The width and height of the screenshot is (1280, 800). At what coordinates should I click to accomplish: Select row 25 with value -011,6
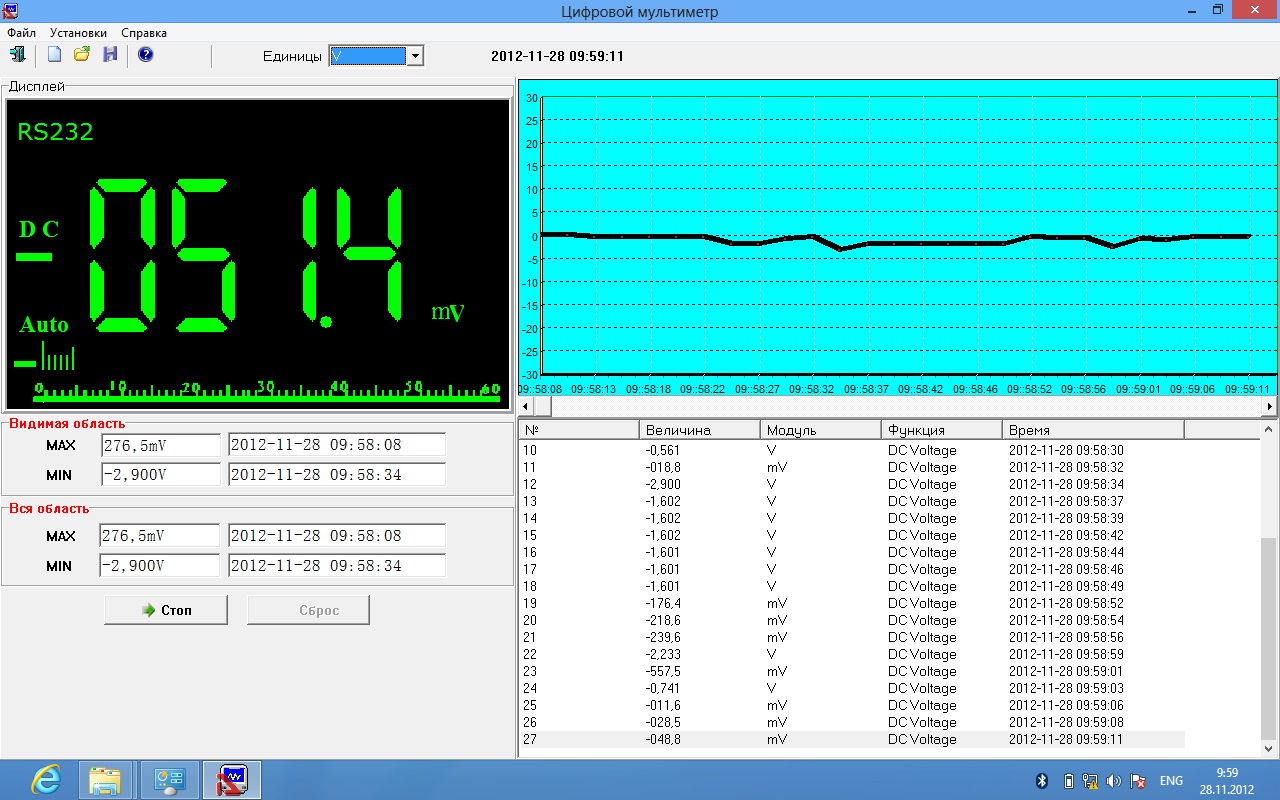[x=852, y=705]
